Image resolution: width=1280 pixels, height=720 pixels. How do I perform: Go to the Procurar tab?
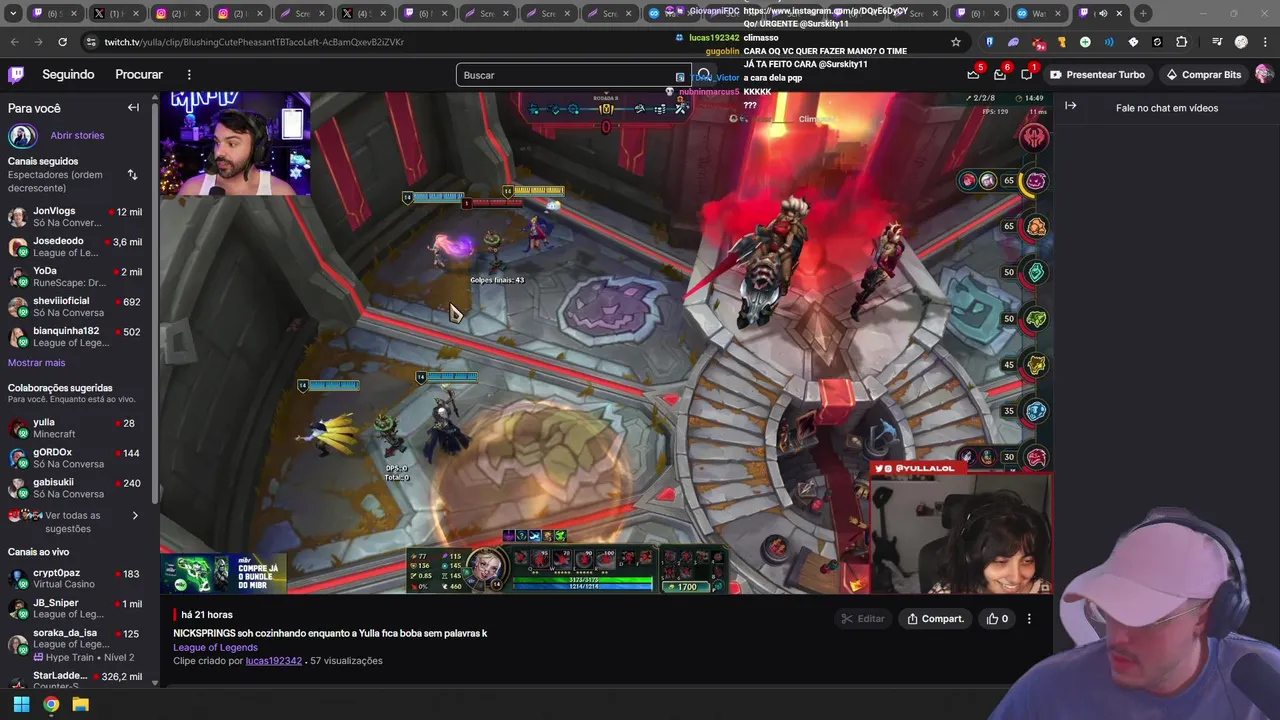pos(138,75)
